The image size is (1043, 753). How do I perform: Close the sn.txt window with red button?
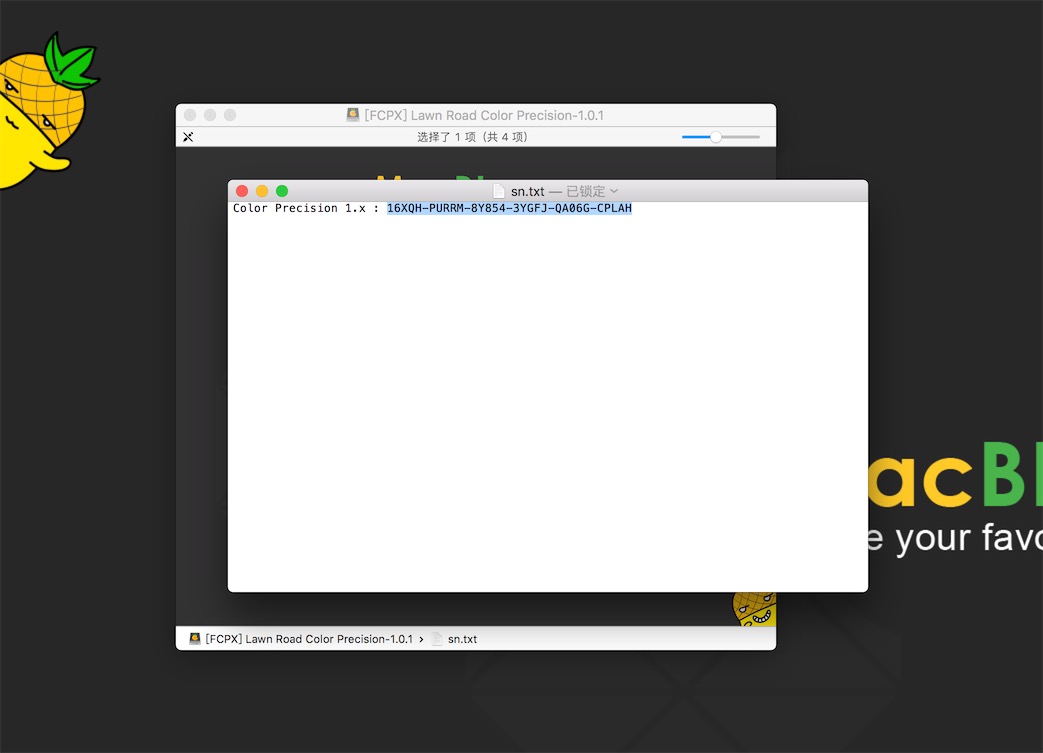coord(242,191)
